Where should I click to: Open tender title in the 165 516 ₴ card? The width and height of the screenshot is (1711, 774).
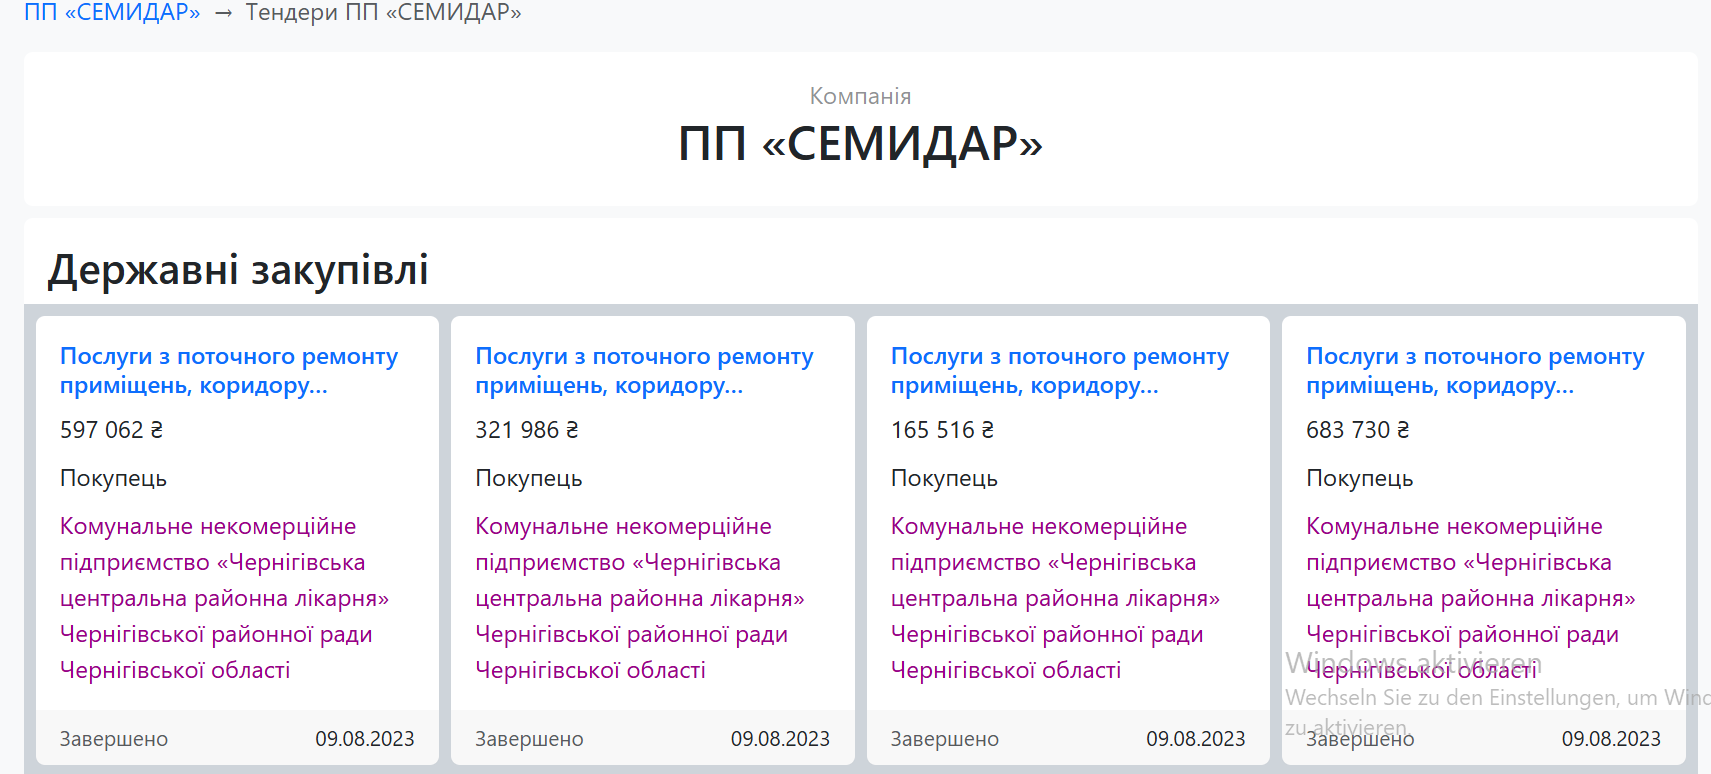coord(1059,370)
